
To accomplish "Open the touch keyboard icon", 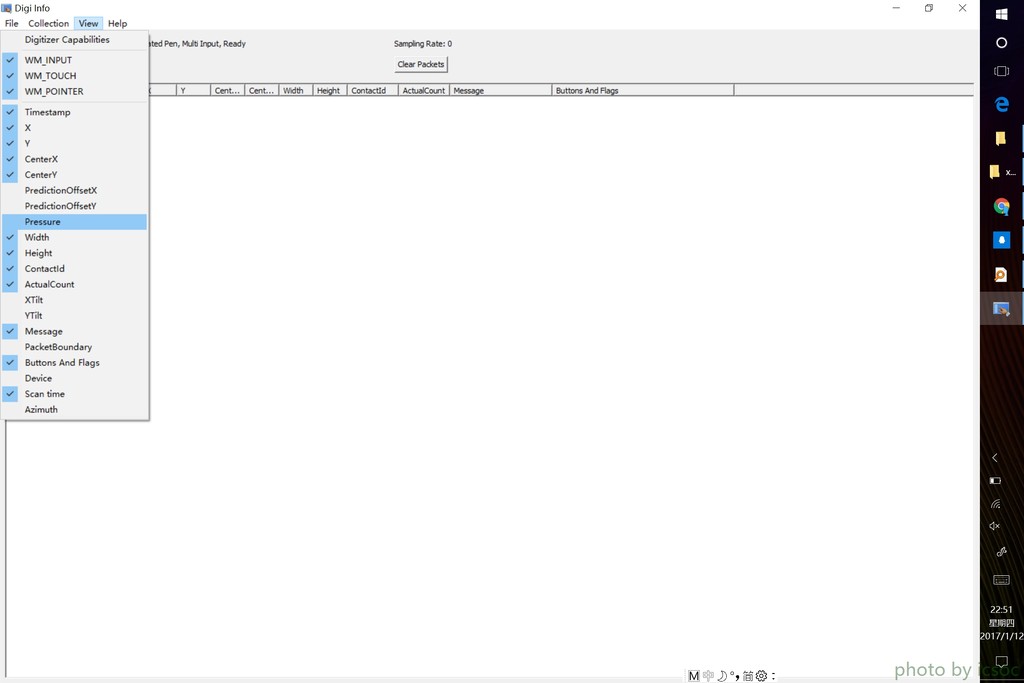I will point(1001,580).
